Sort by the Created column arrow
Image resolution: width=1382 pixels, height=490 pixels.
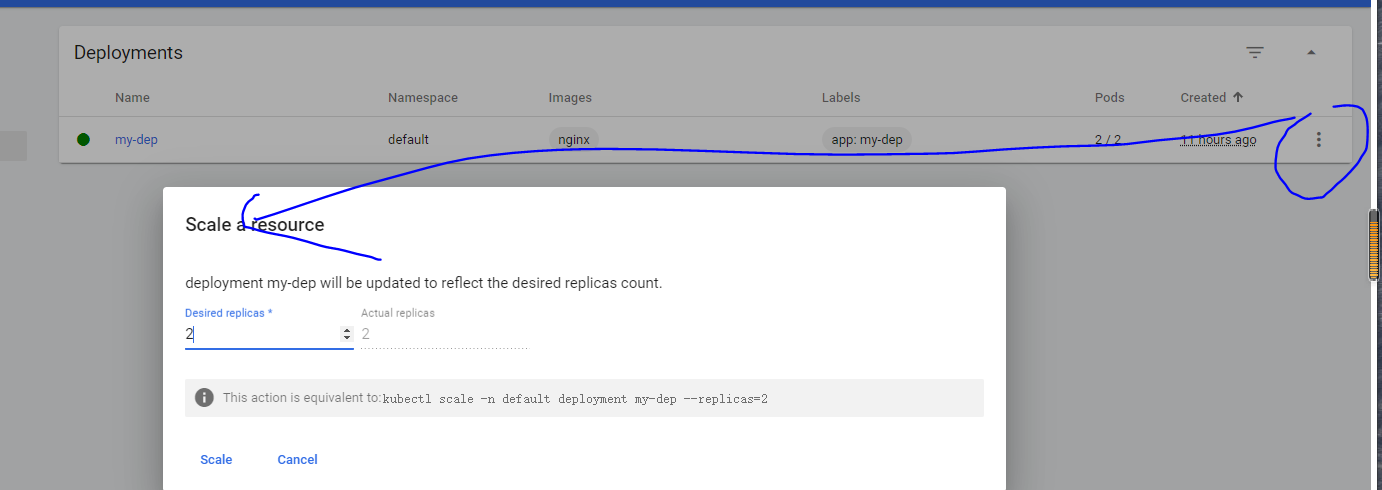1238,97
